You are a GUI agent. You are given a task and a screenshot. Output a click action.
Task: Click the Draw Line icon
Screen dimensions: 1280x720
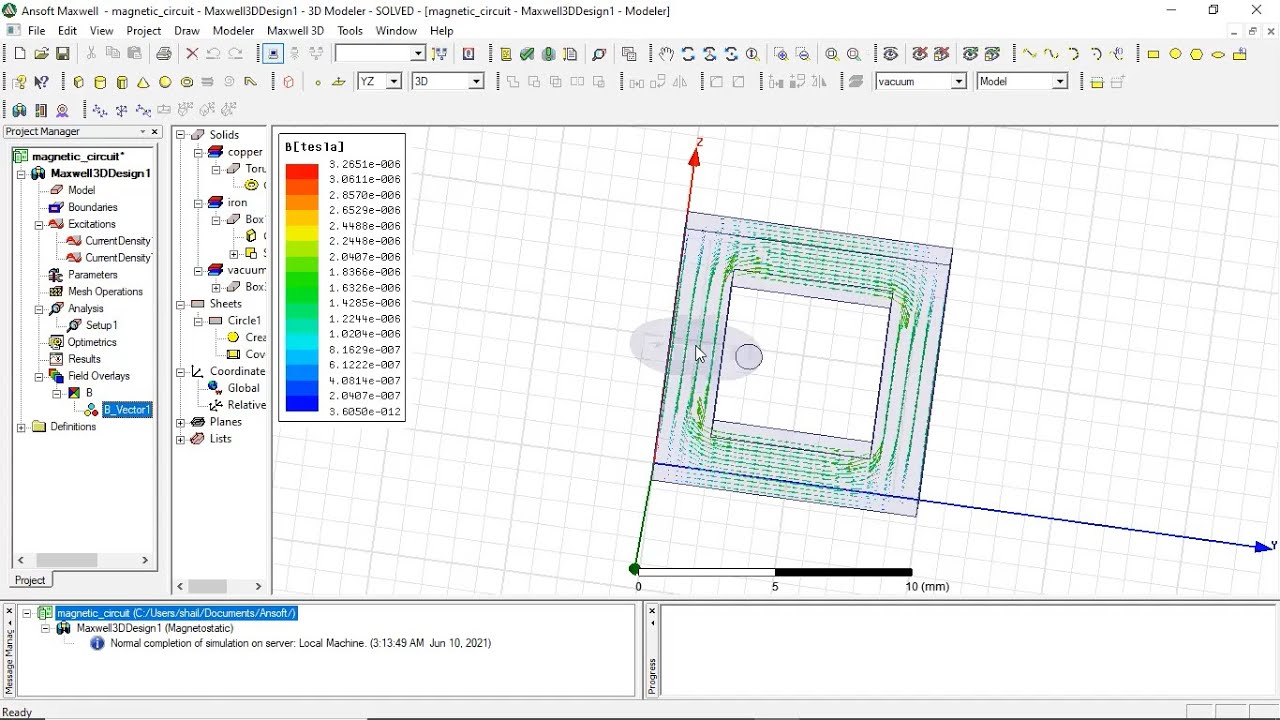click(1030, 54)
